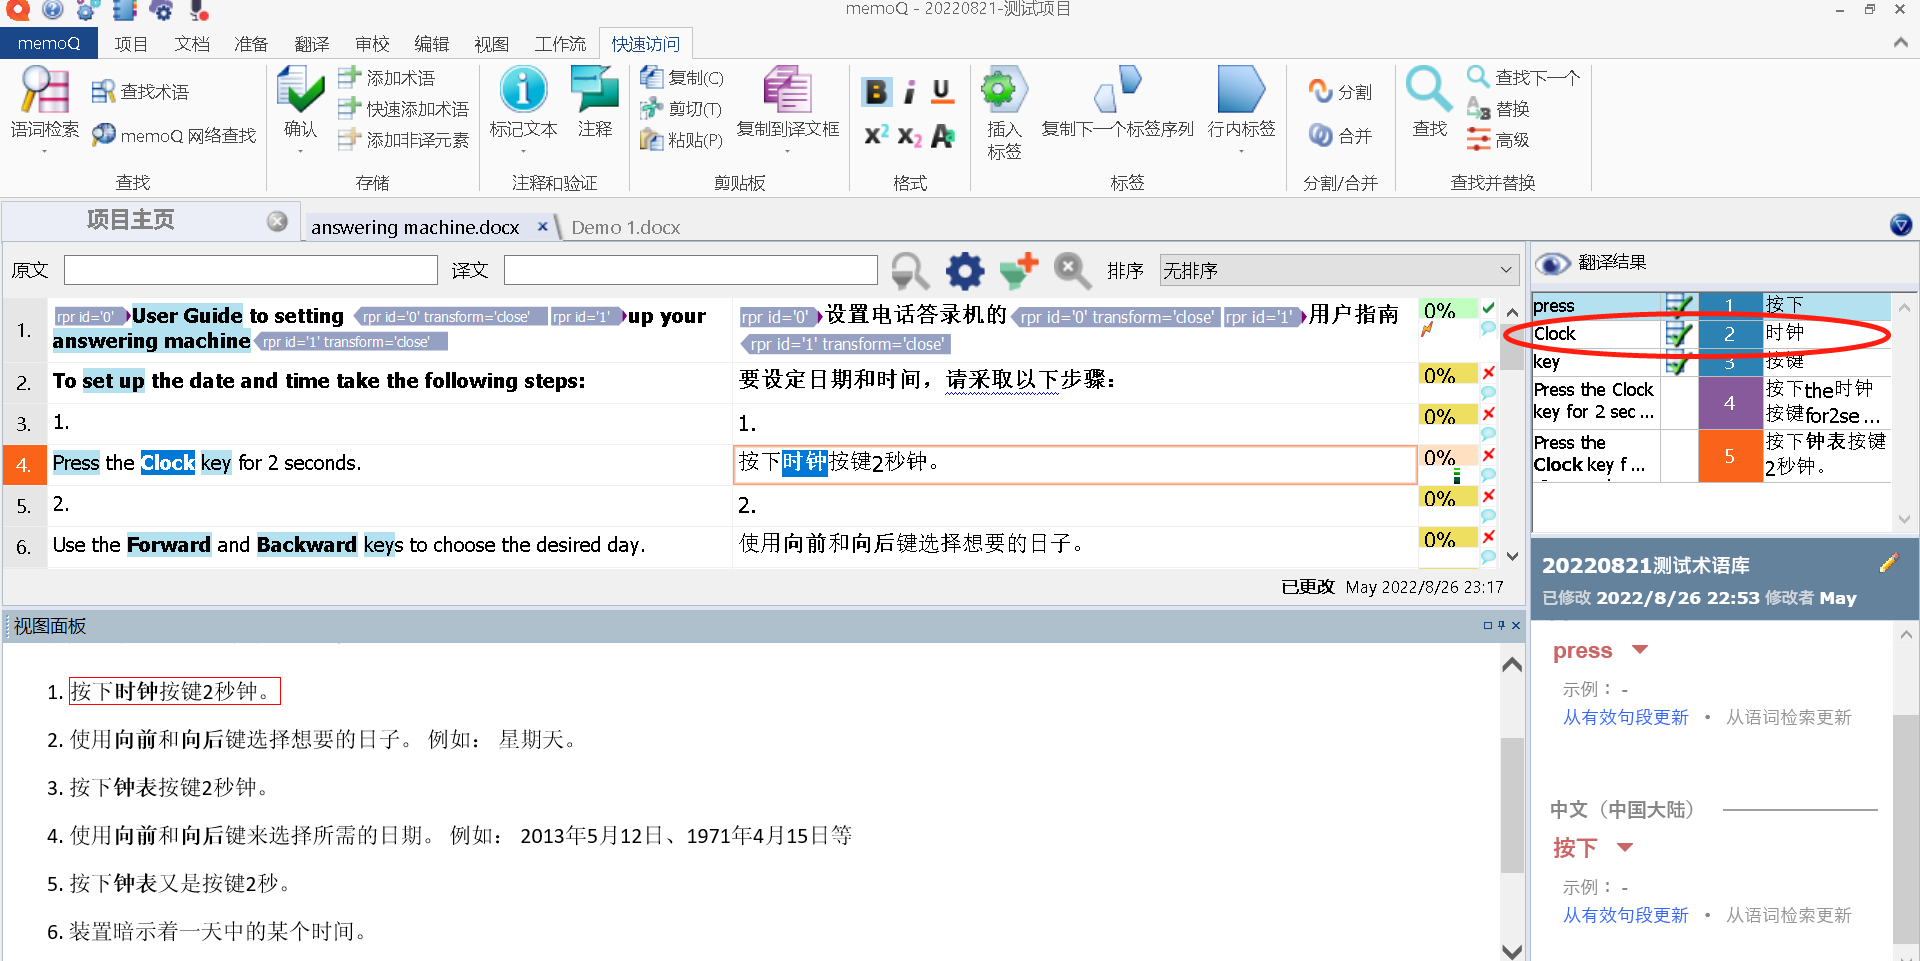Split the segment with 分割
The image size is (1920, 961).
click(1341, 92)
